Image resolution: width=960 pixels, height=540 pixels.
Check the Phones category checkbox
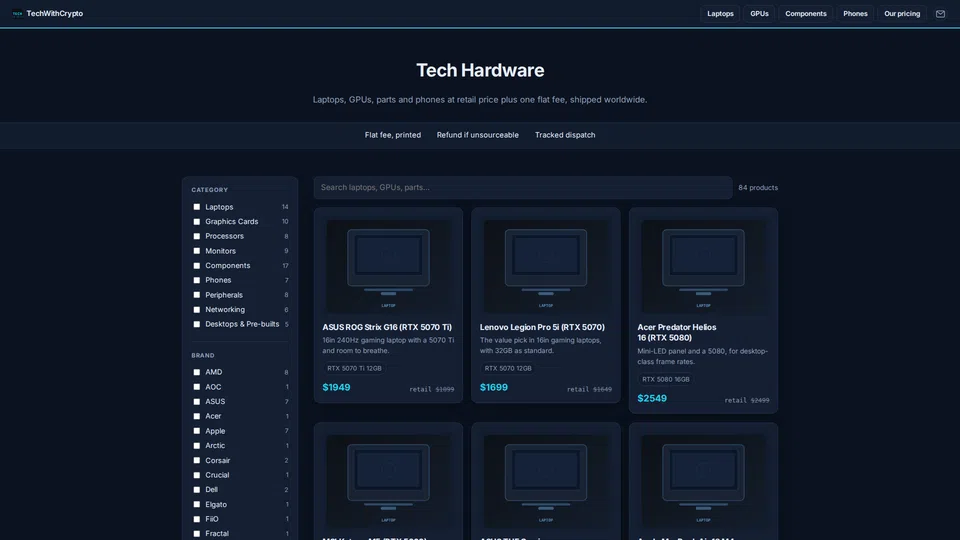(x=197, y=280)
